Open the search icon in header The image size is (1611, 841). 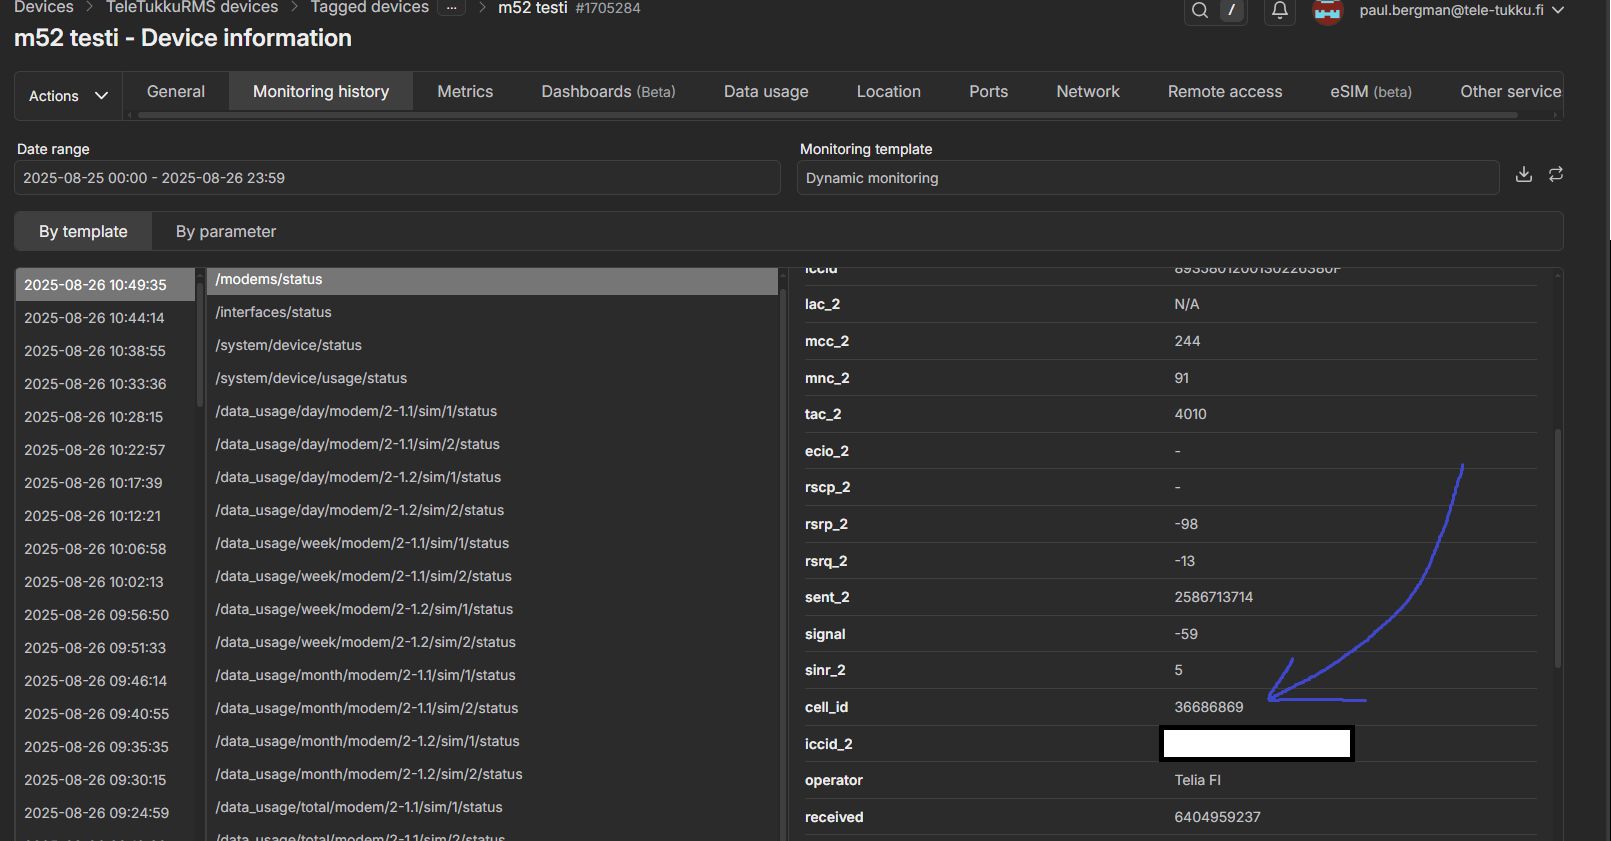click(1200, 10)
